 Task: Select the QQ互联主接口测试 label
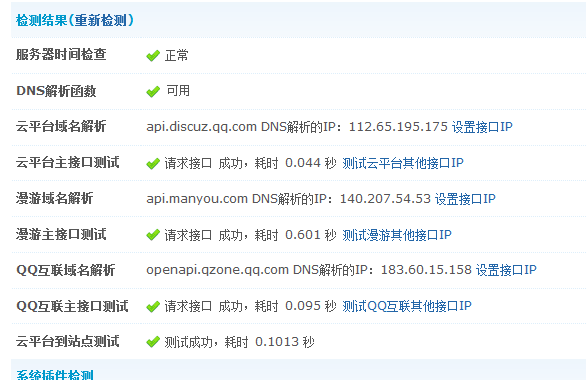click(73, 306)
